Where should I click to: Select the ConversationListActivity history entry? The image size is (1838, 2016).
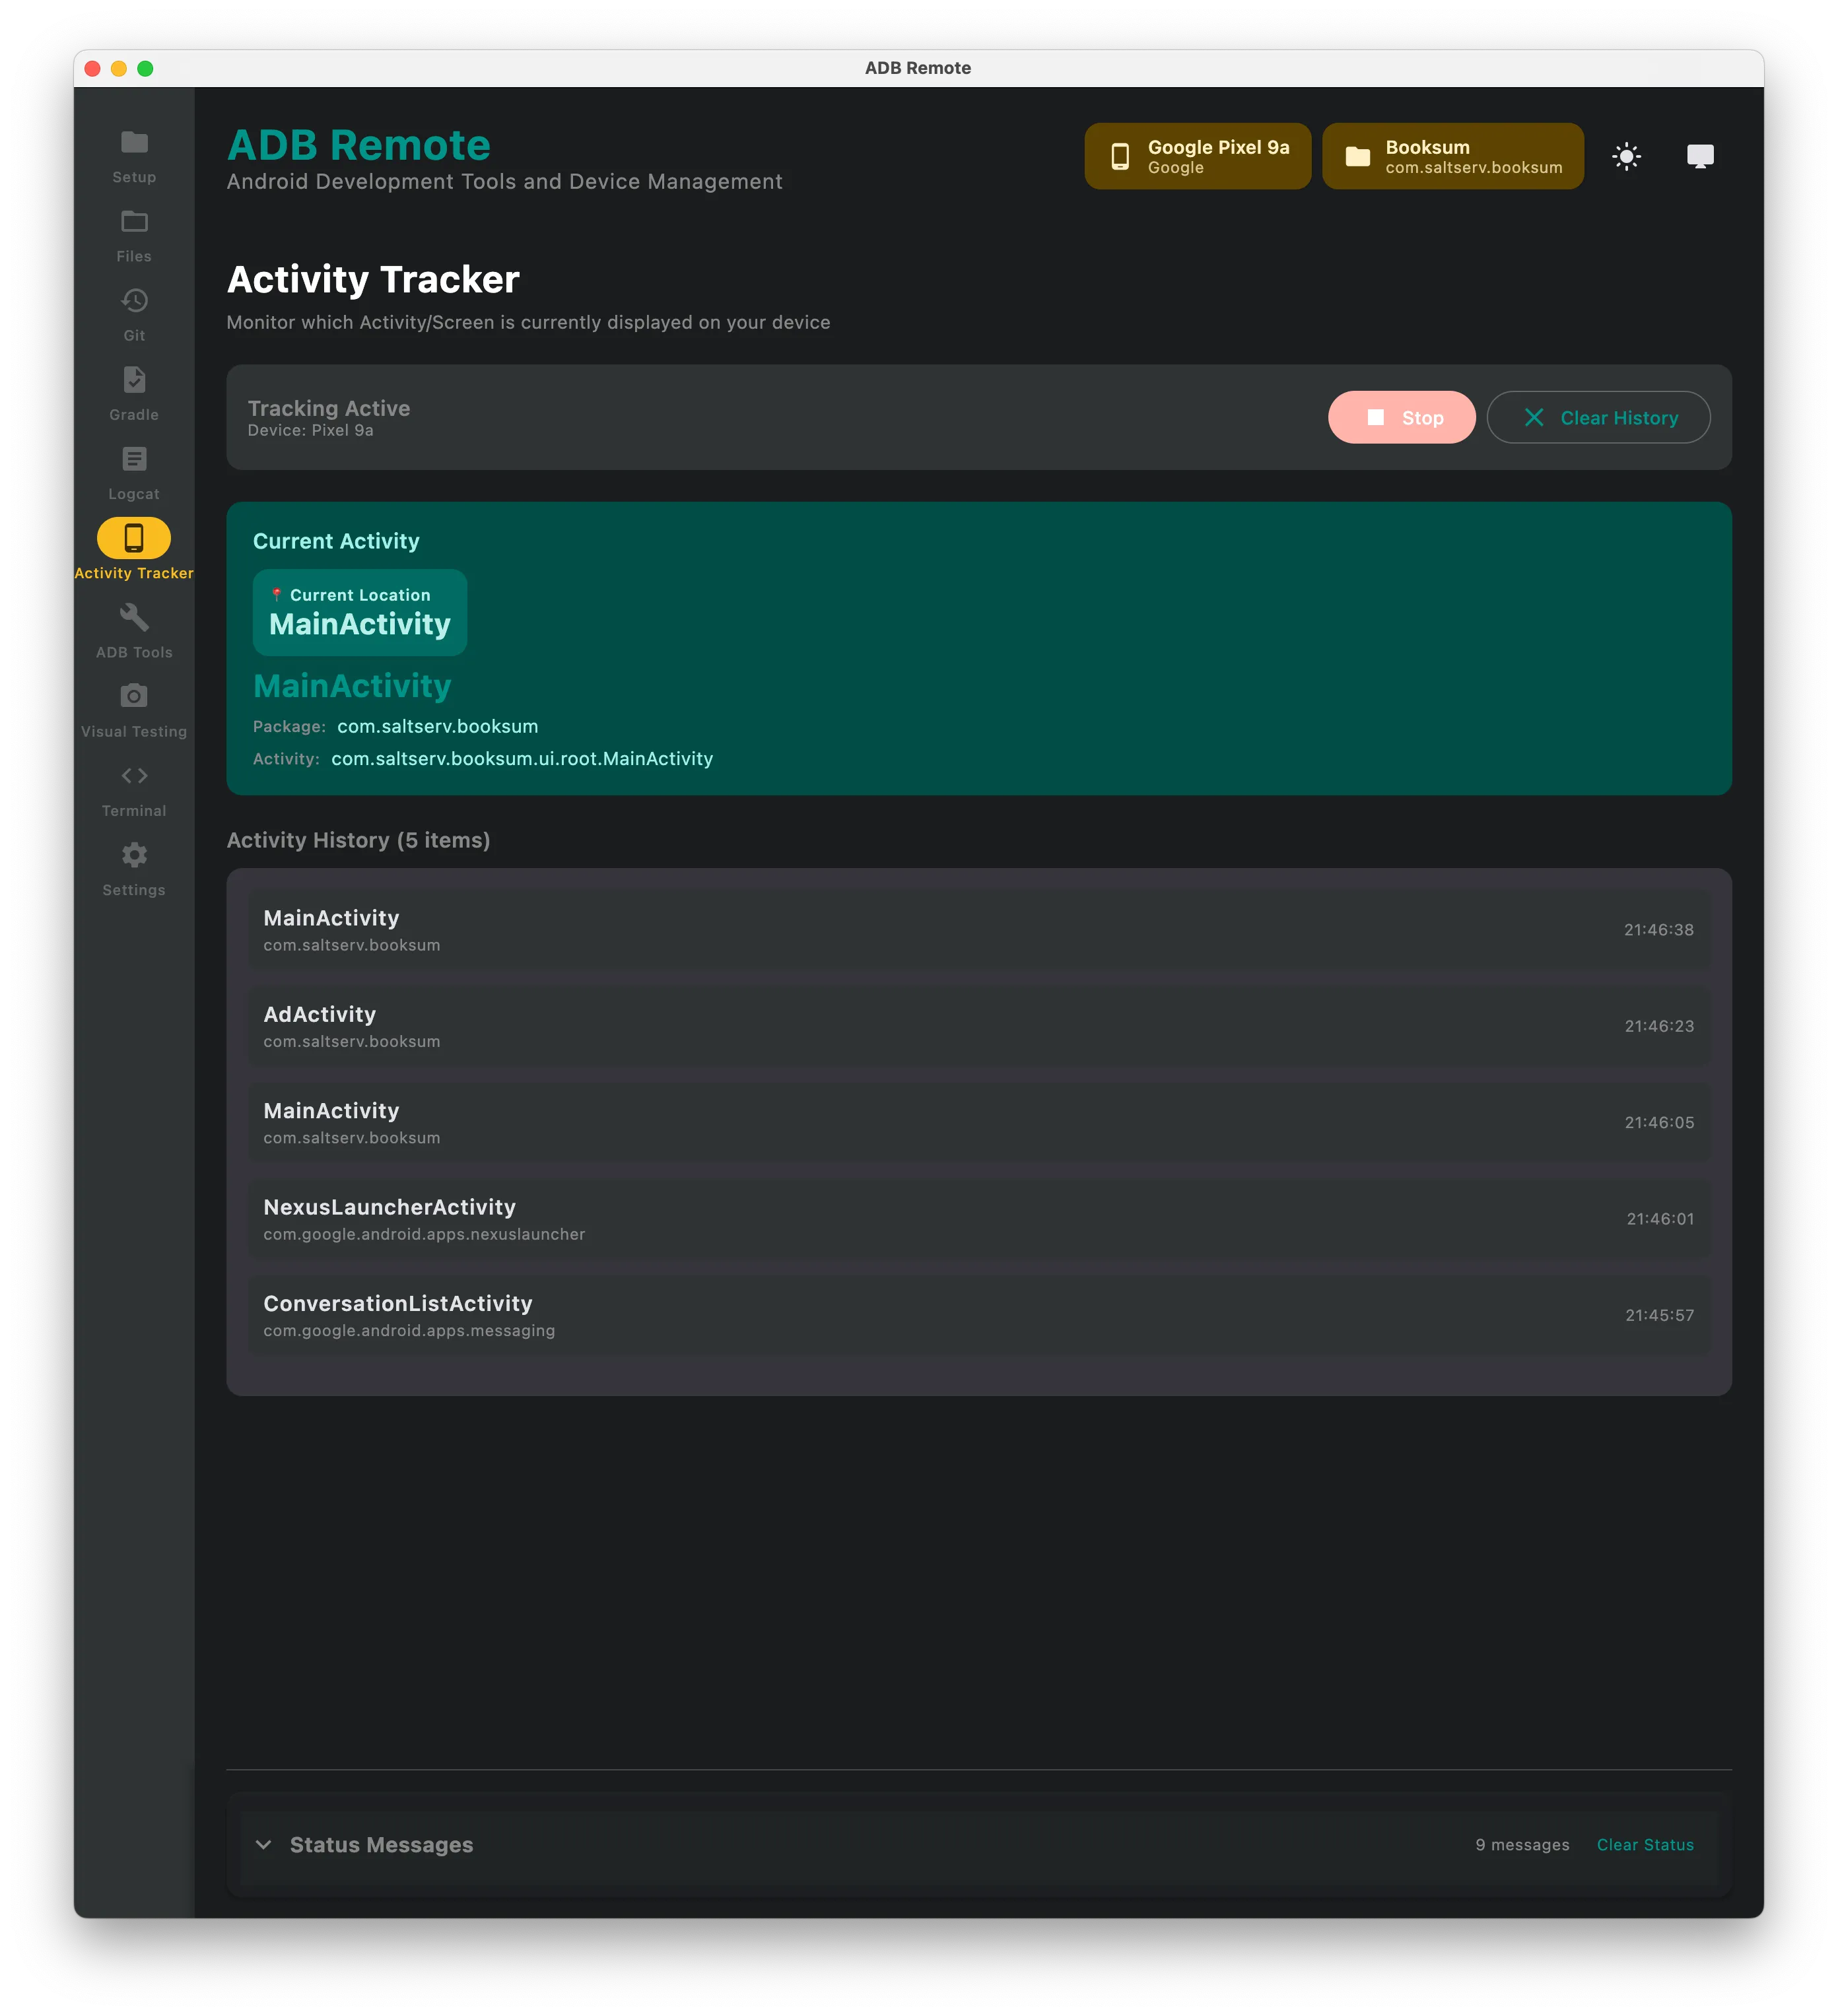coord(978,1314)
